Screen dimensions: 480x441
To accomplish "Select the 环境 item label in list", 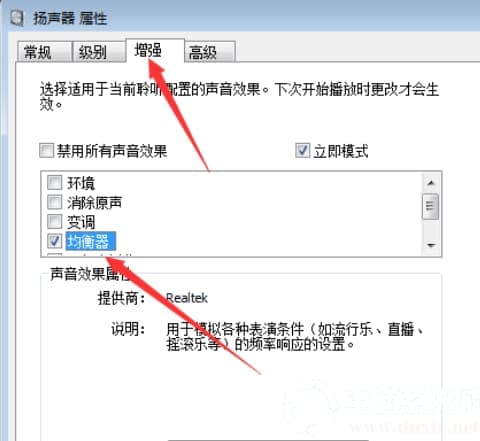I will click(x=81, y=183).
